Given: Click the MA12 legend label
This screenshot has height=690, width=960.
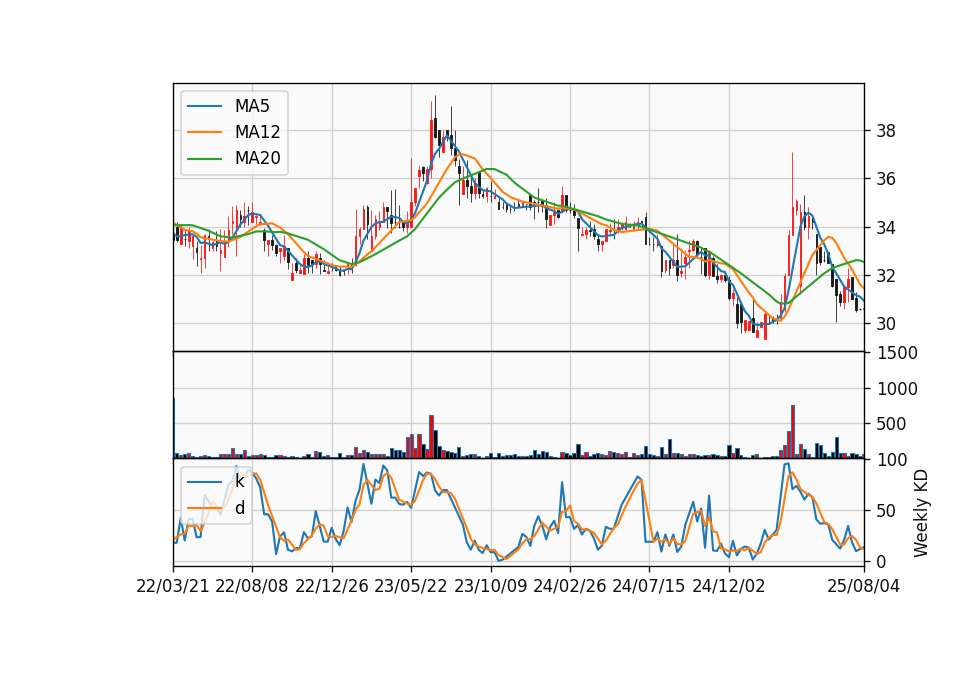Looking at the screenshot, I should coord(257,132).
